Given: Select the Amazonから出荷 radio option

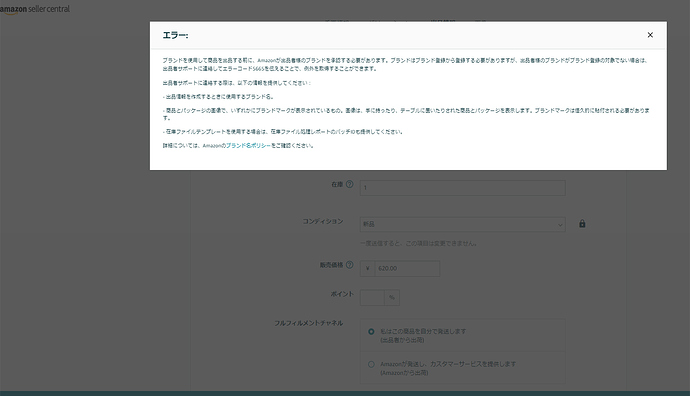Looking at the screenshot, I should (371, 364).
